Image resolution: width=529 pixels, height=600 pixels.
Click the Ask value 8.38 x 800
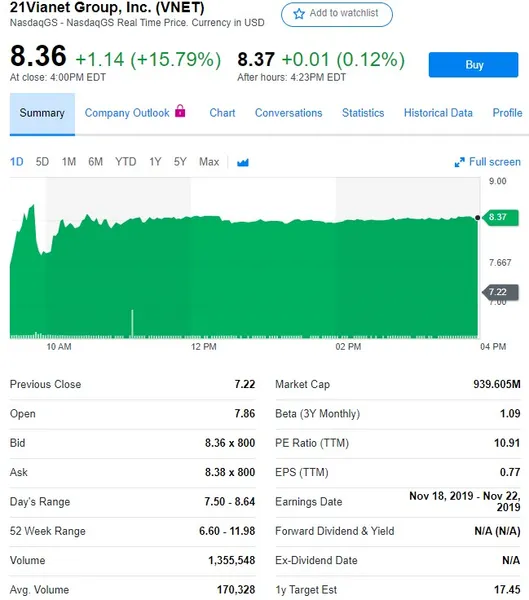(x=230, y=472)
